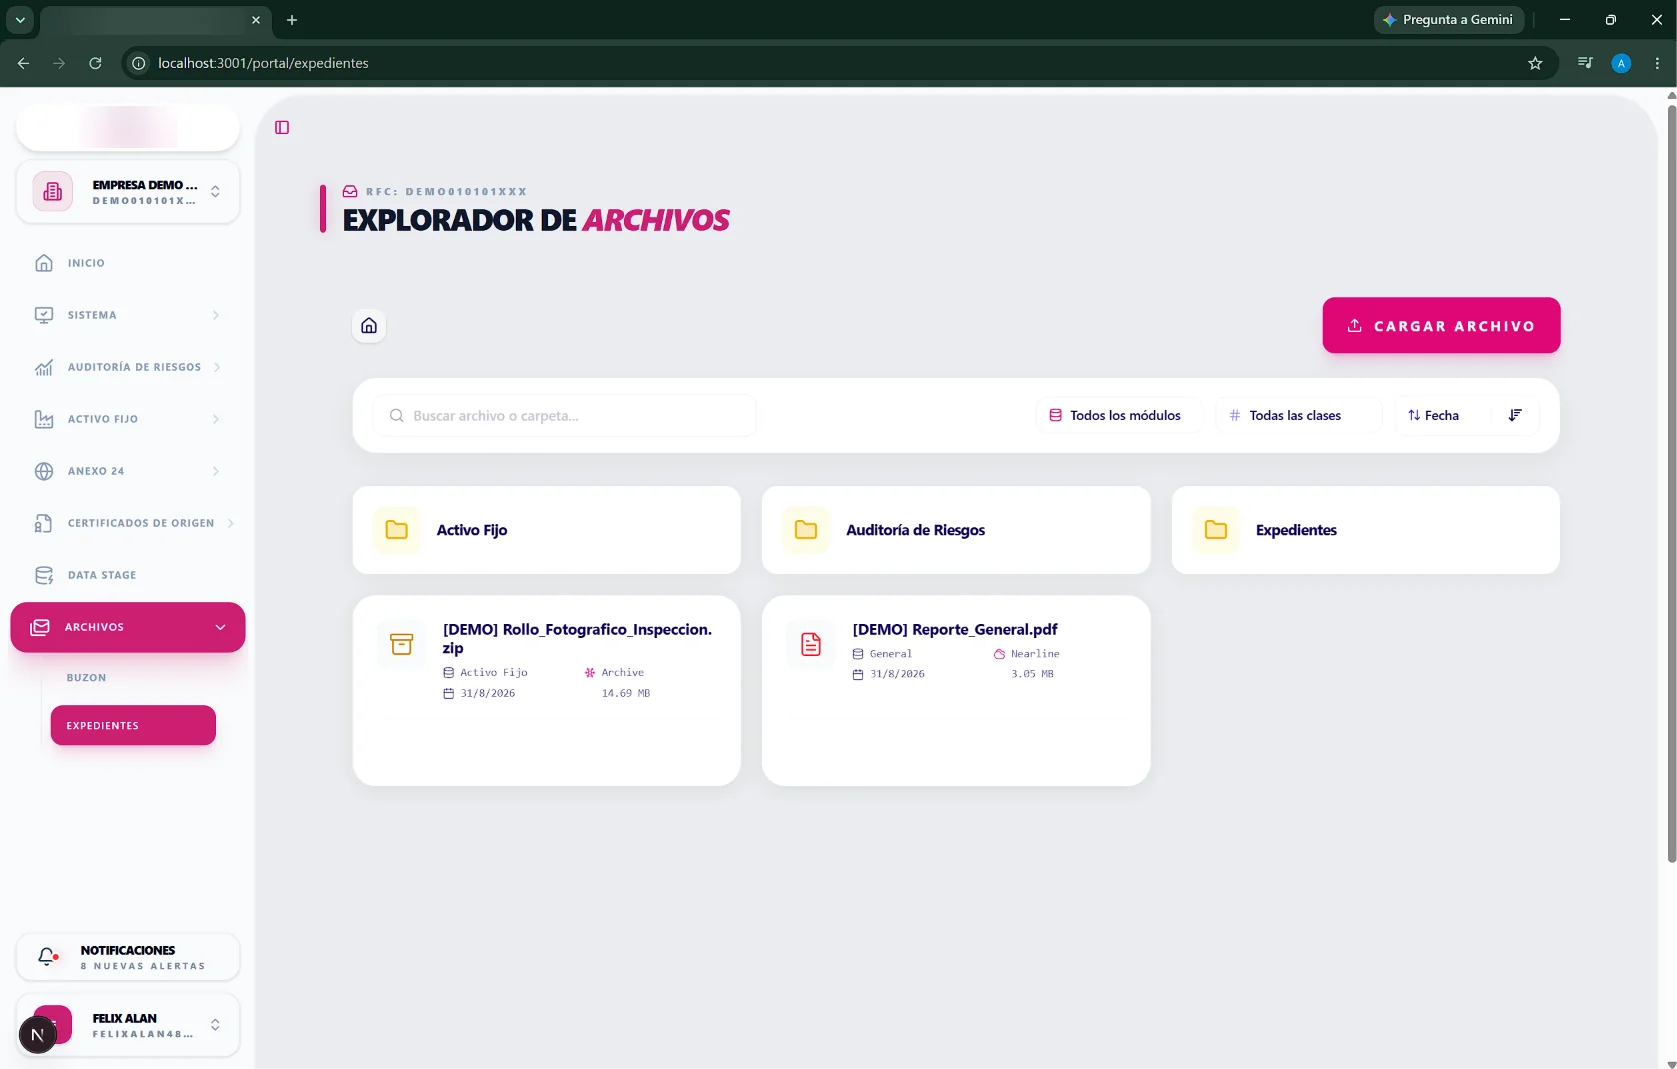The width and height of the screenshot is (1677, 1069).
Task: Click the Sistema monitor icon
Action: (44, 315)
